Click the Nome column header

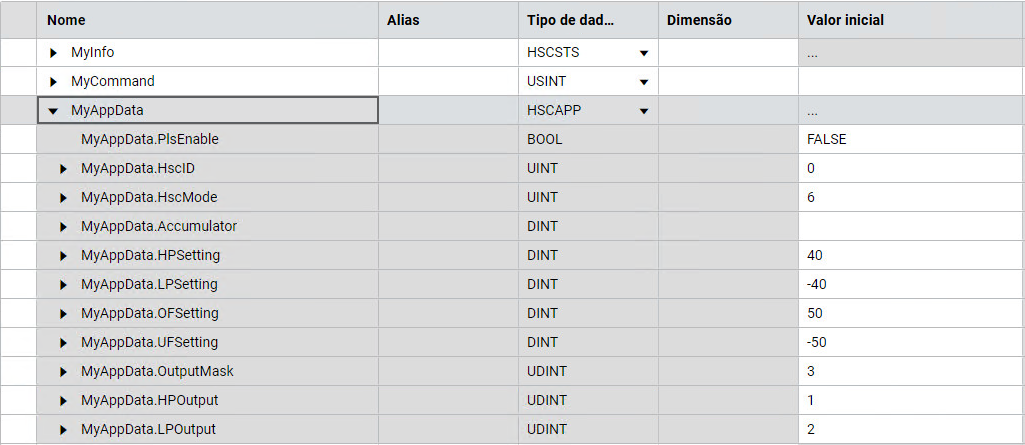point(66,20)
